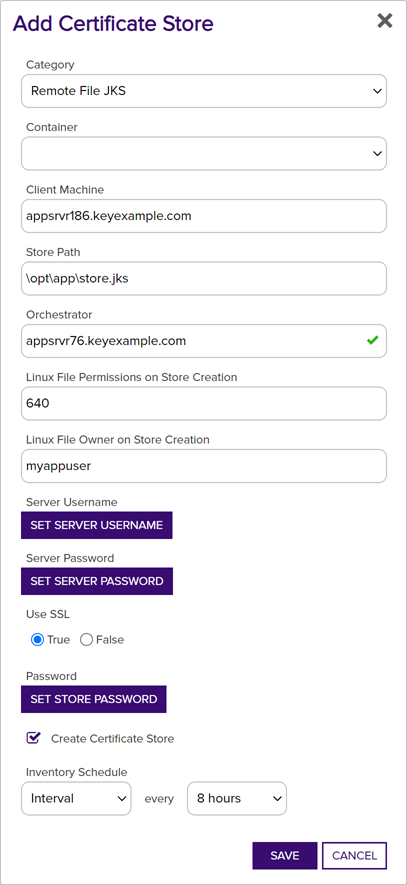Click the green checkmark in Orchestrator field
The image size is (407, 885).
372,340
